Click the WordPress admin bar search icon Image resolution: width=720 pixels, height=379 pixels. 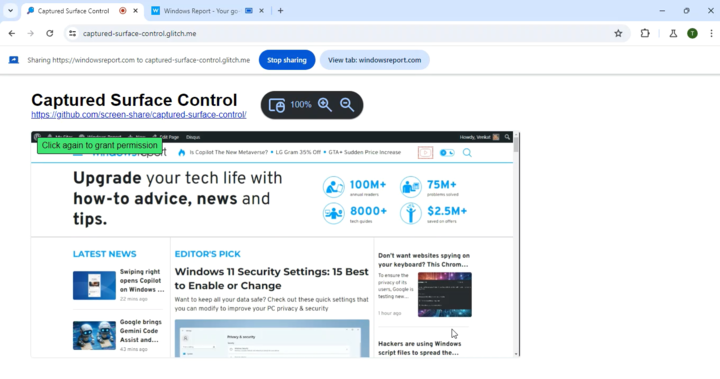coord(507,137)
